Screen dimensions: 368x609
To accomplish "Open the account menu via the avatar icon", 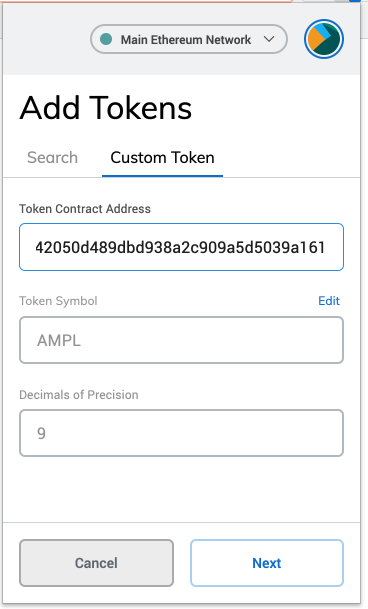I will click(x=324, y=39).
